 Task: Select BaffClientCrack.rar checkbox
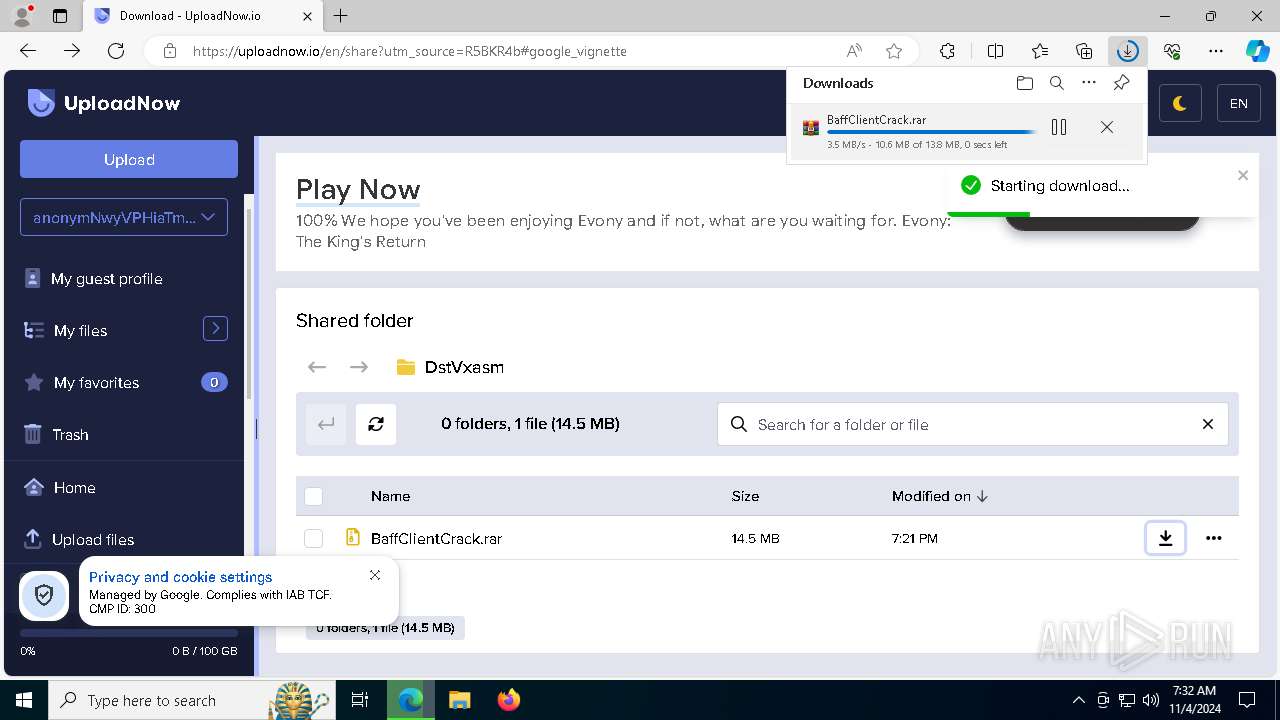click(x=314, y=538)
